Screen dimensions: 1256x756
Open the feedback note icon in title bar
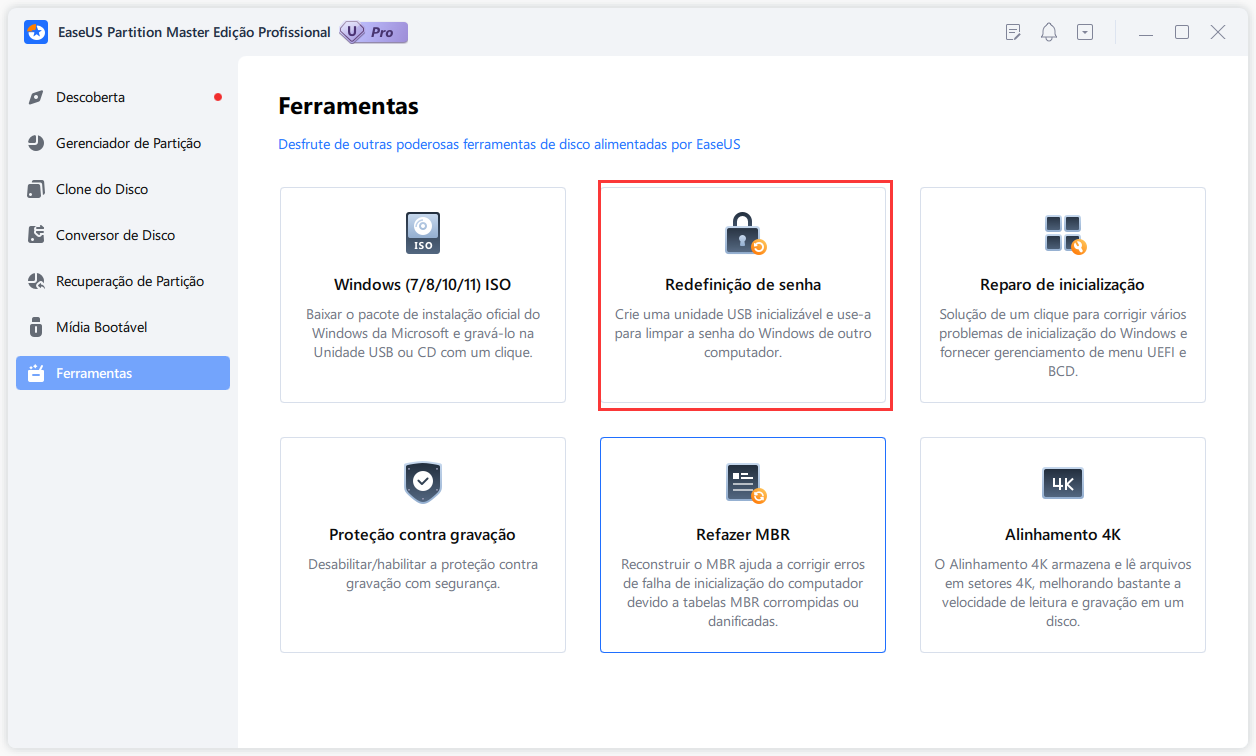click(x=1013, y=32)
